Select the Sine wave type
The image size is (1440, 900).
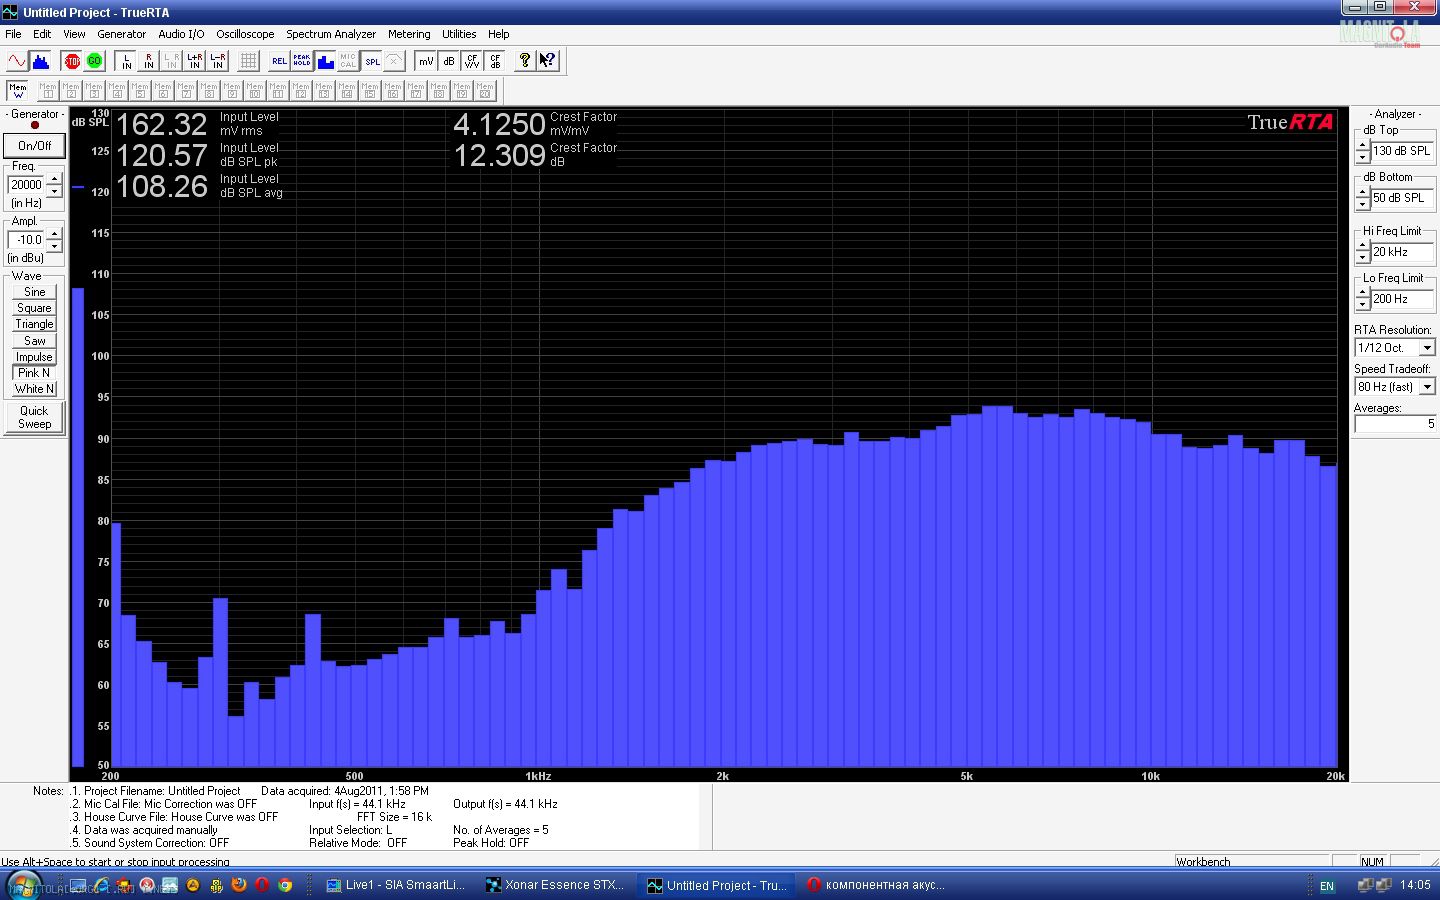34,292
